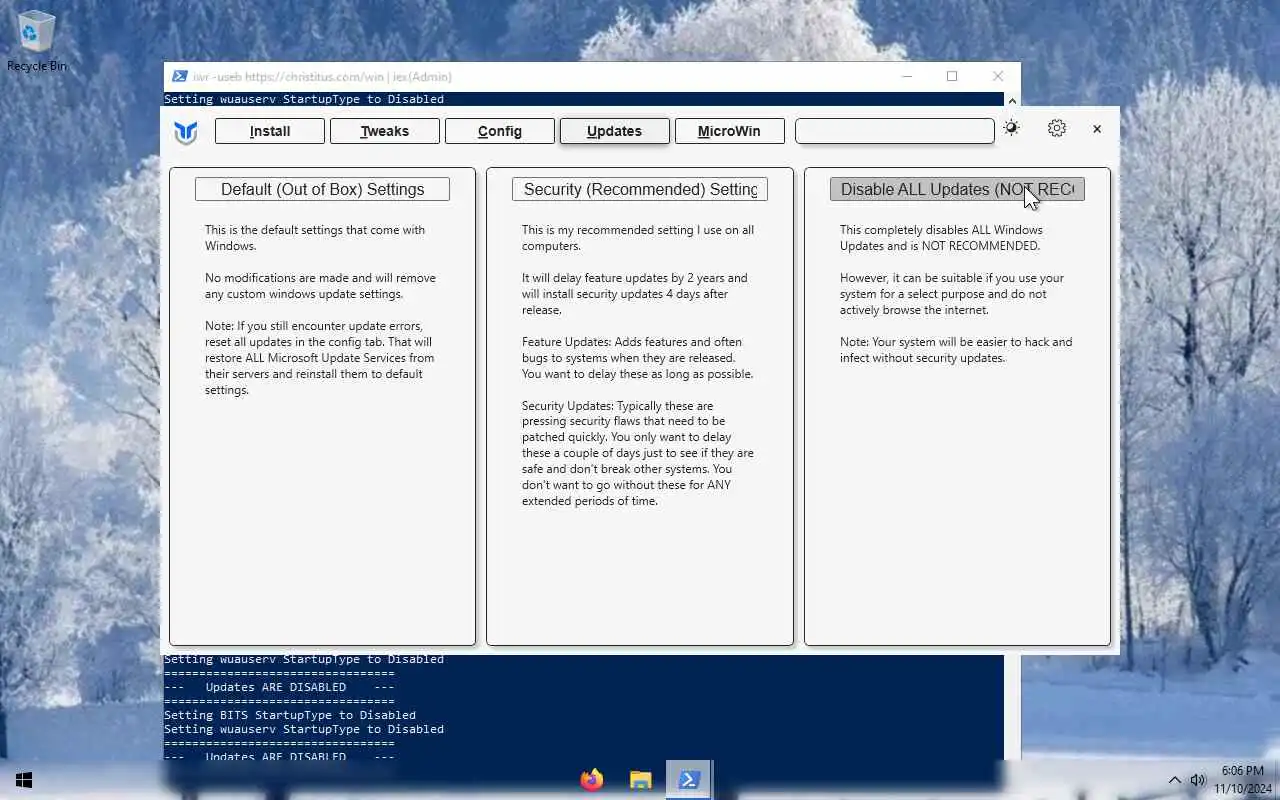
Task: Open the settings gear icon in WinUtil
Action: (x=1057, y=128)
